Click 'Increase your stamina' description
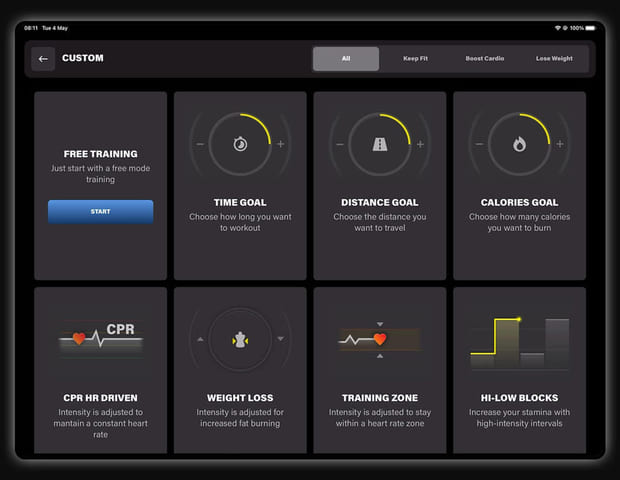This screenshot has width=620, height=480. point(520,418)
